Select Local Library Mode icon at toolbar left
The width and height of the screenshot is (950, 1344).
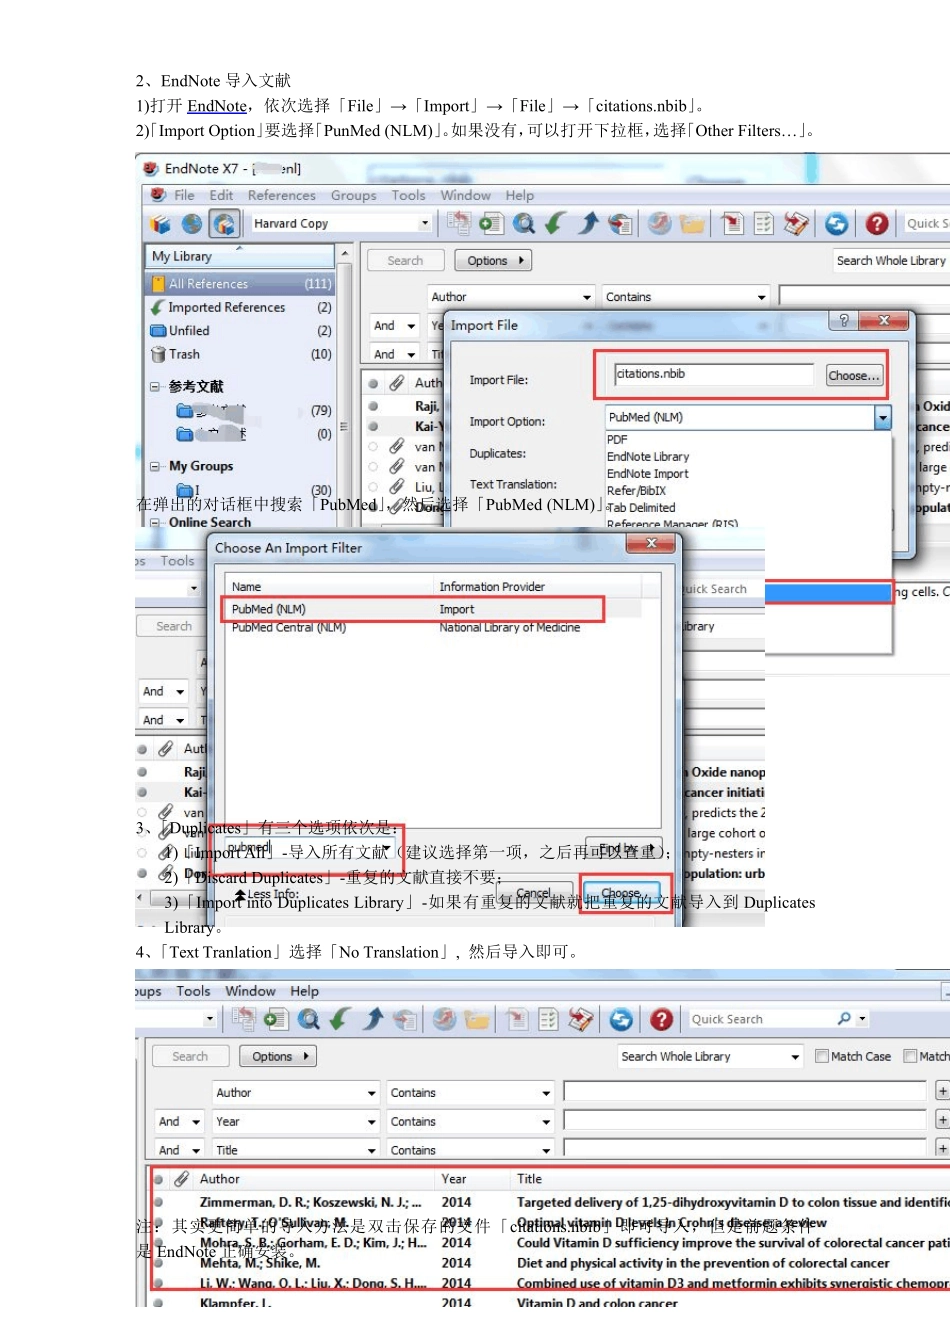click(x=160, y=224)
